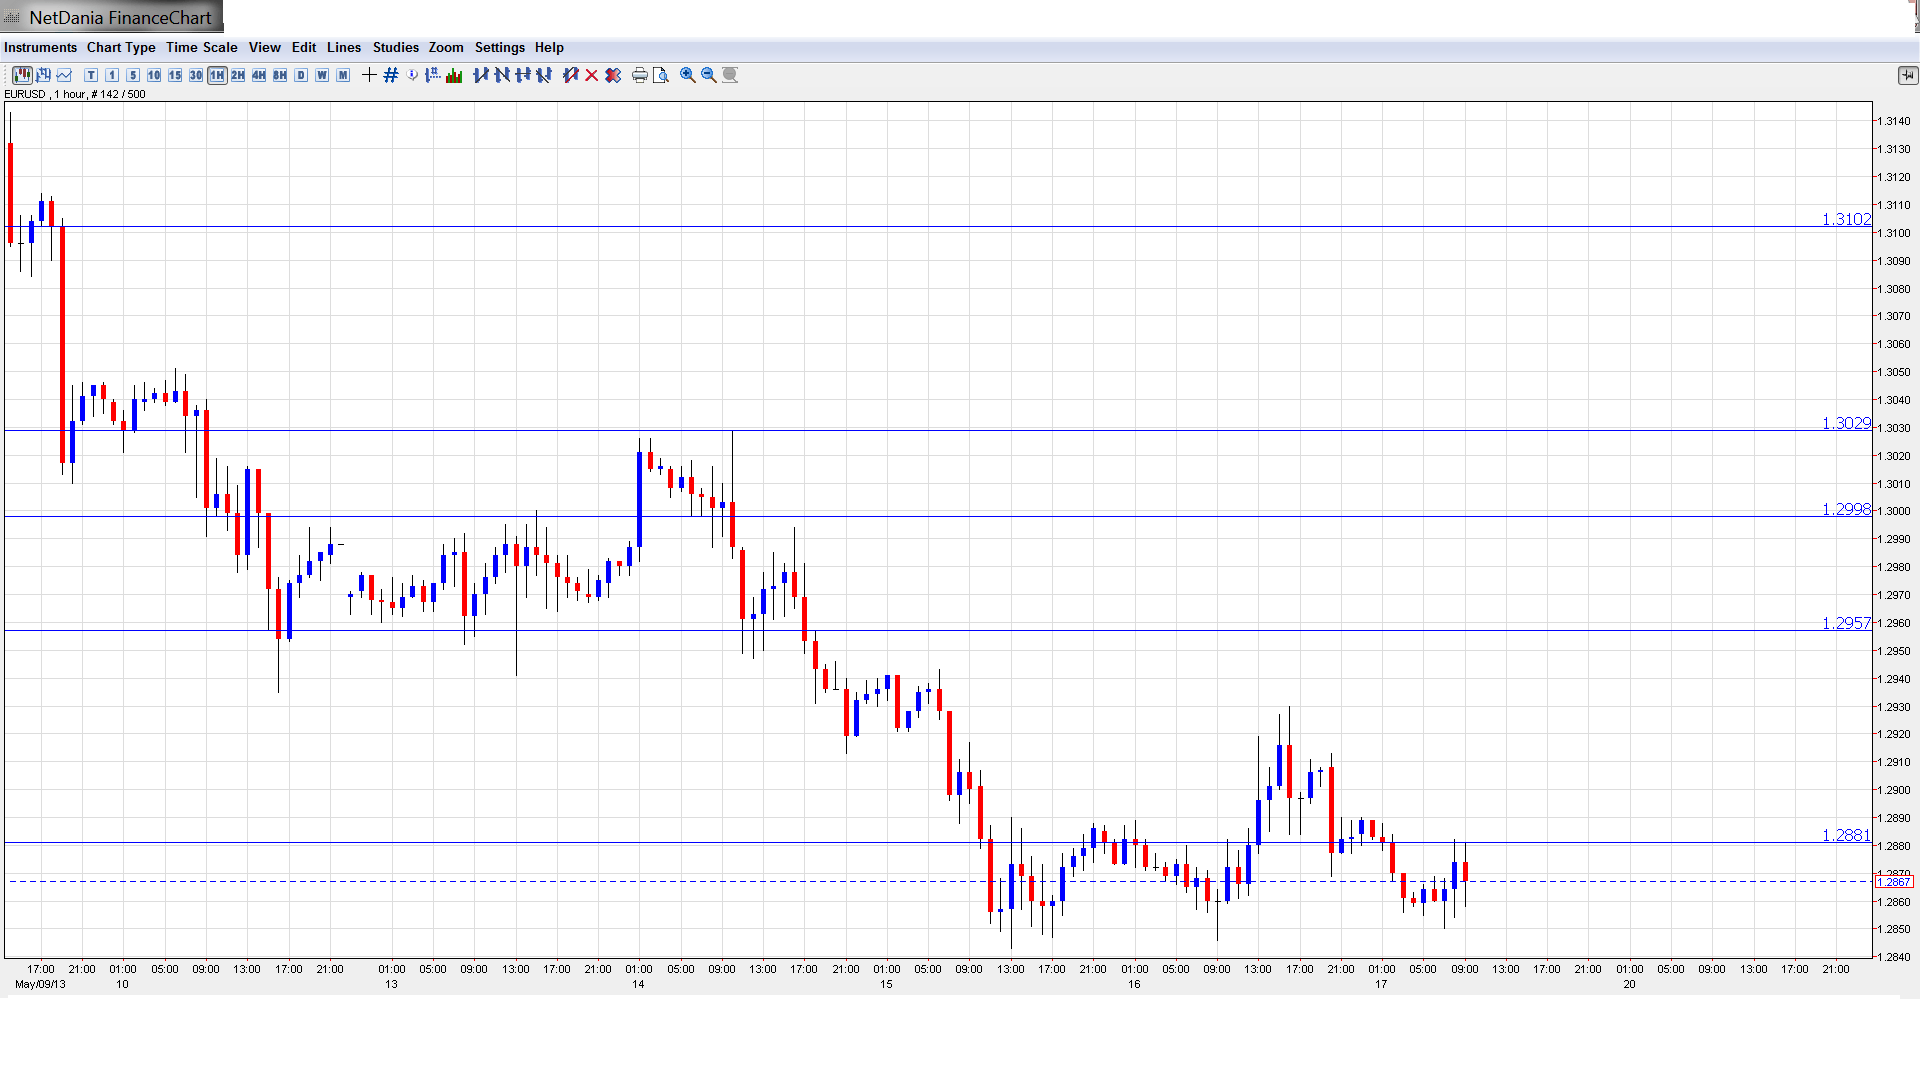Toggle the 1H time scale button
This screenshot has height=1080, width=1920.
tap(217, 75)
